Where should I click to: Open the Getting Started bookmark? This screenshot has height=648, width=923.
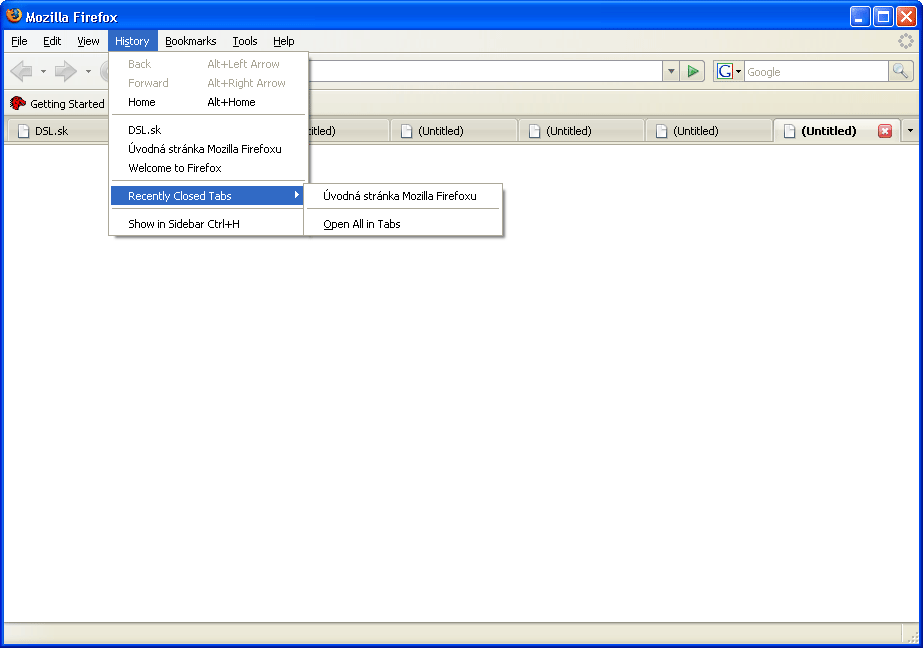pos(58,104)
